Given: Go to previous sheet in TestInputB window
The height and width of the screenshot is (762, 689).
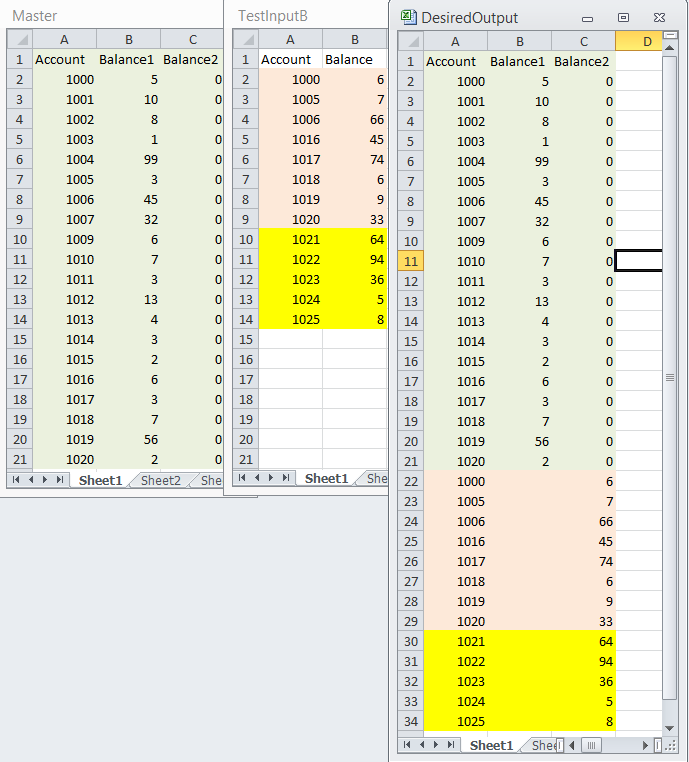Looking at the screenshot, I should (257, 478).
